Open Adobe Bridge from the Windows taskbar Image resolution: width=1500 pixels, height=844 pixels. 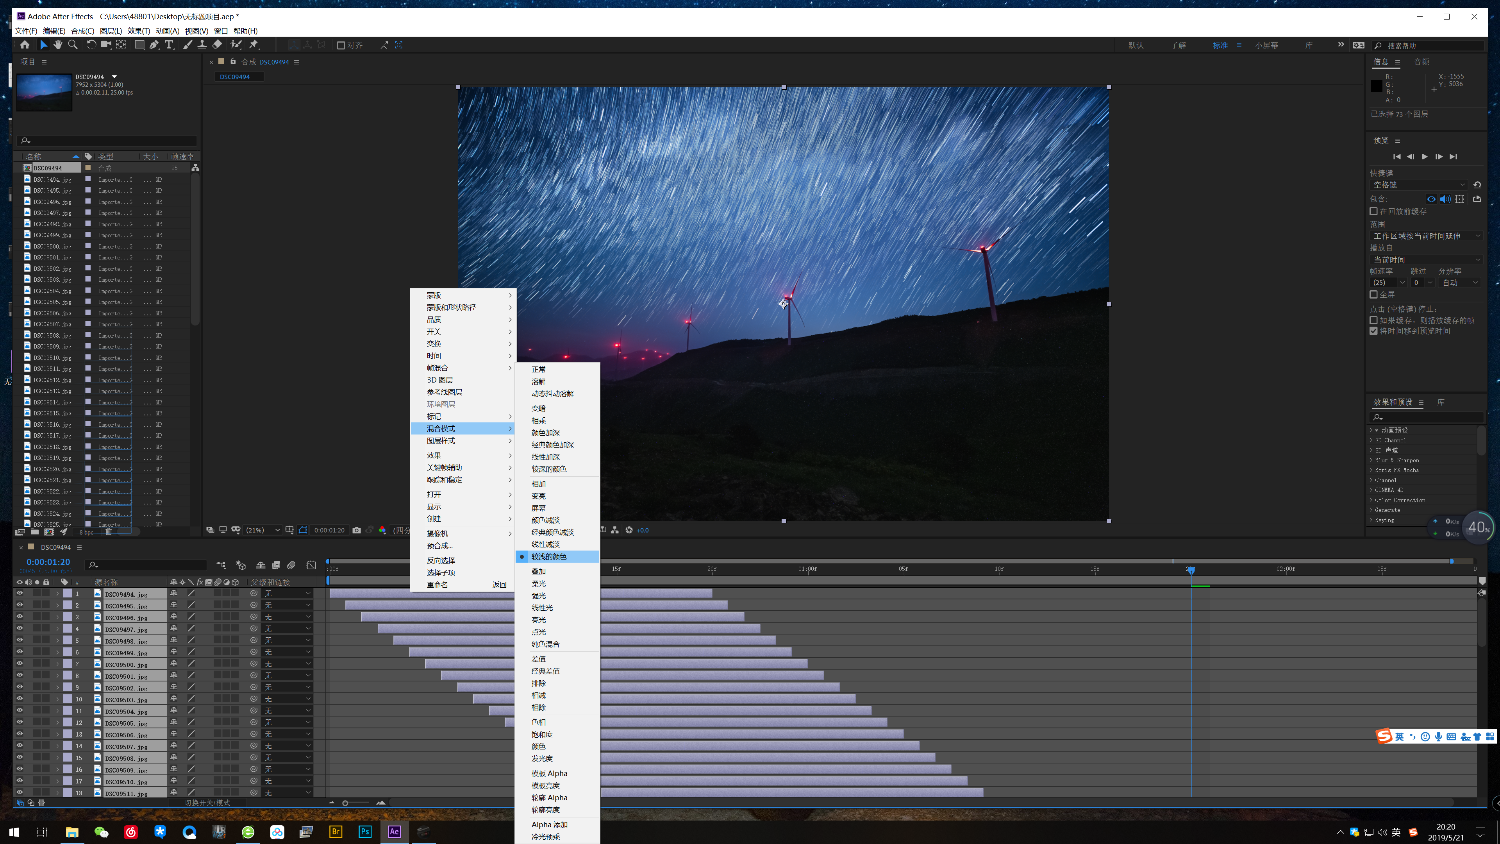click(x=336, y=832)
